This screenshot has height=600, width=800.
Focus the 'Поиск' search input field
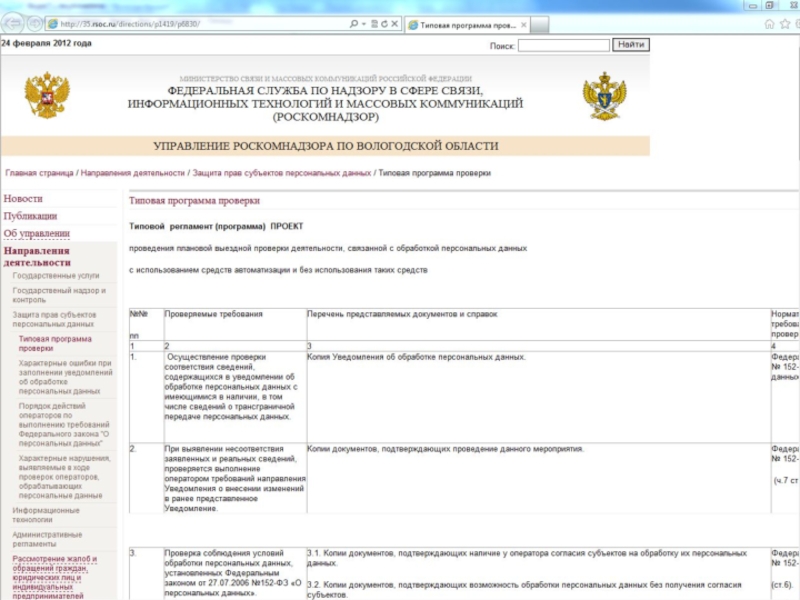(564, 45)
